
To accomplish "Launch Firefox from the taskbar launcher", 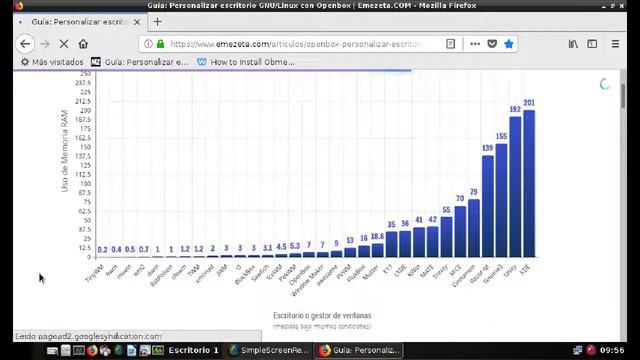I will click(x=92, y=351).
